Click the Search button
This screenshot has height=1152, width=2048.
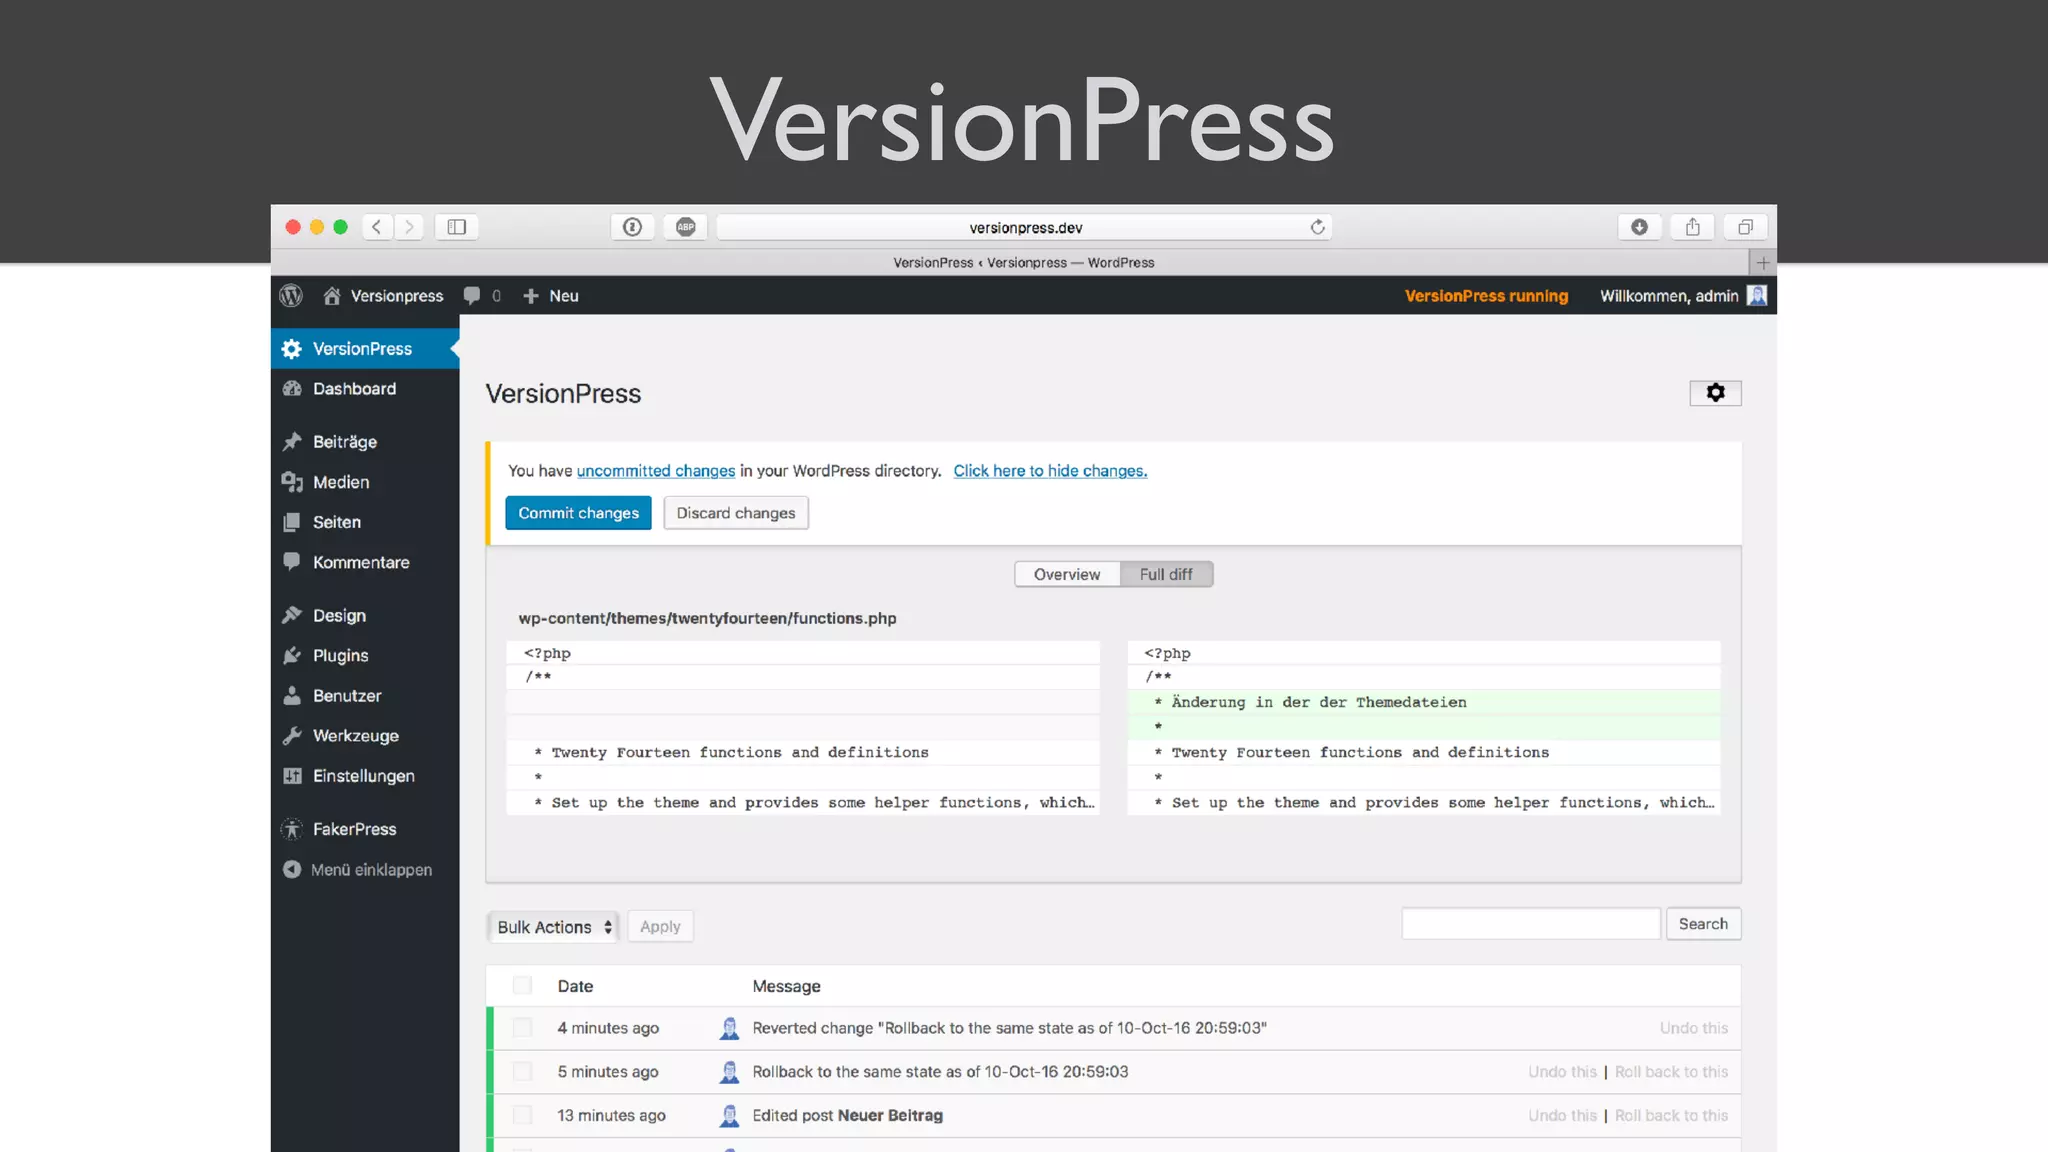1703,924
